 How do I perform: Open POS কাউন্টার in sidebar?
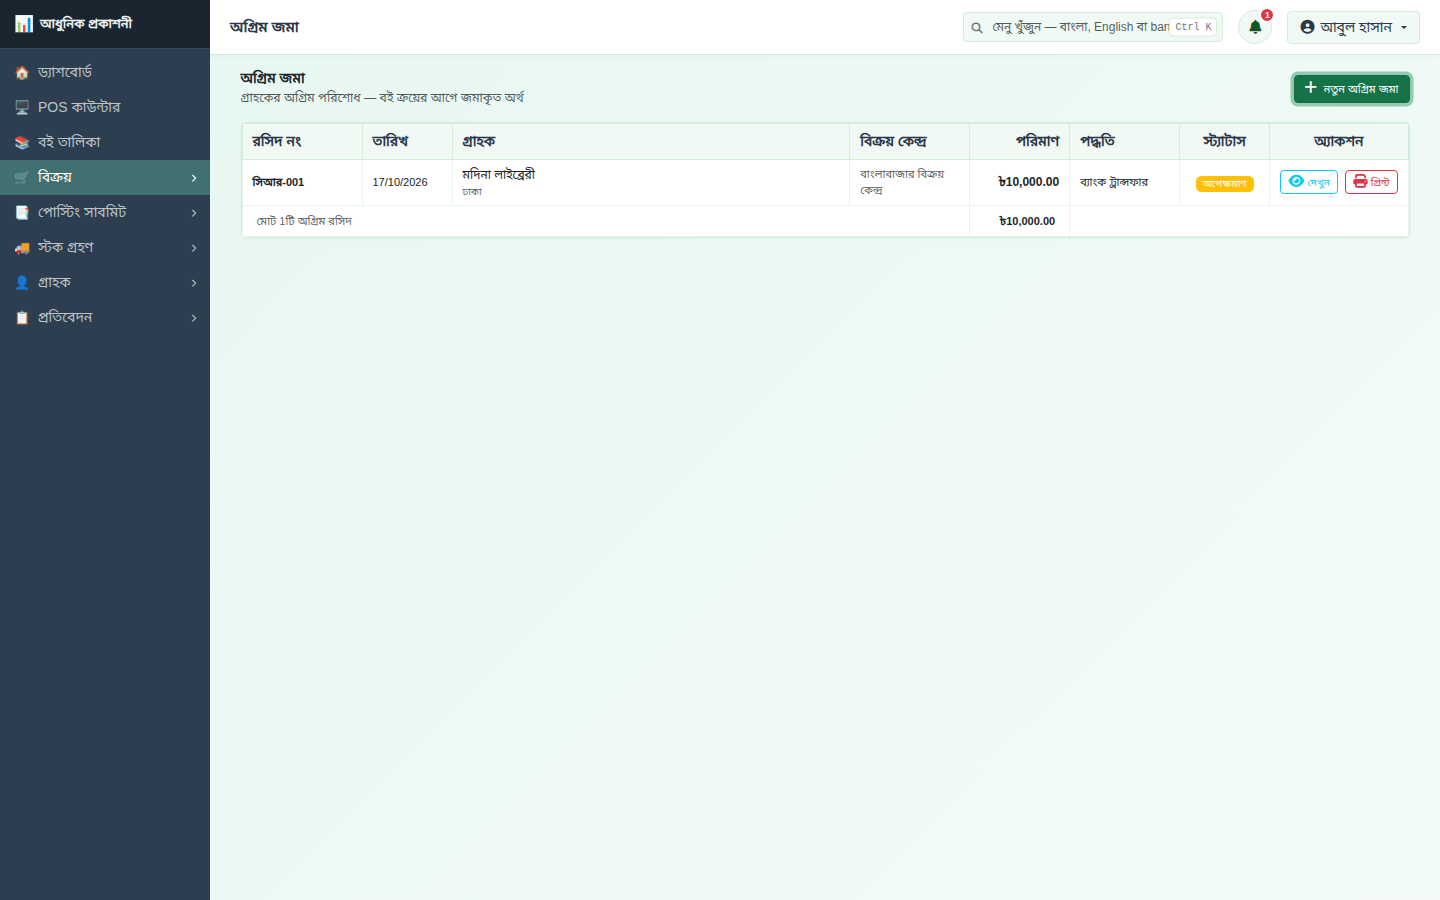(x=105, y=107)
